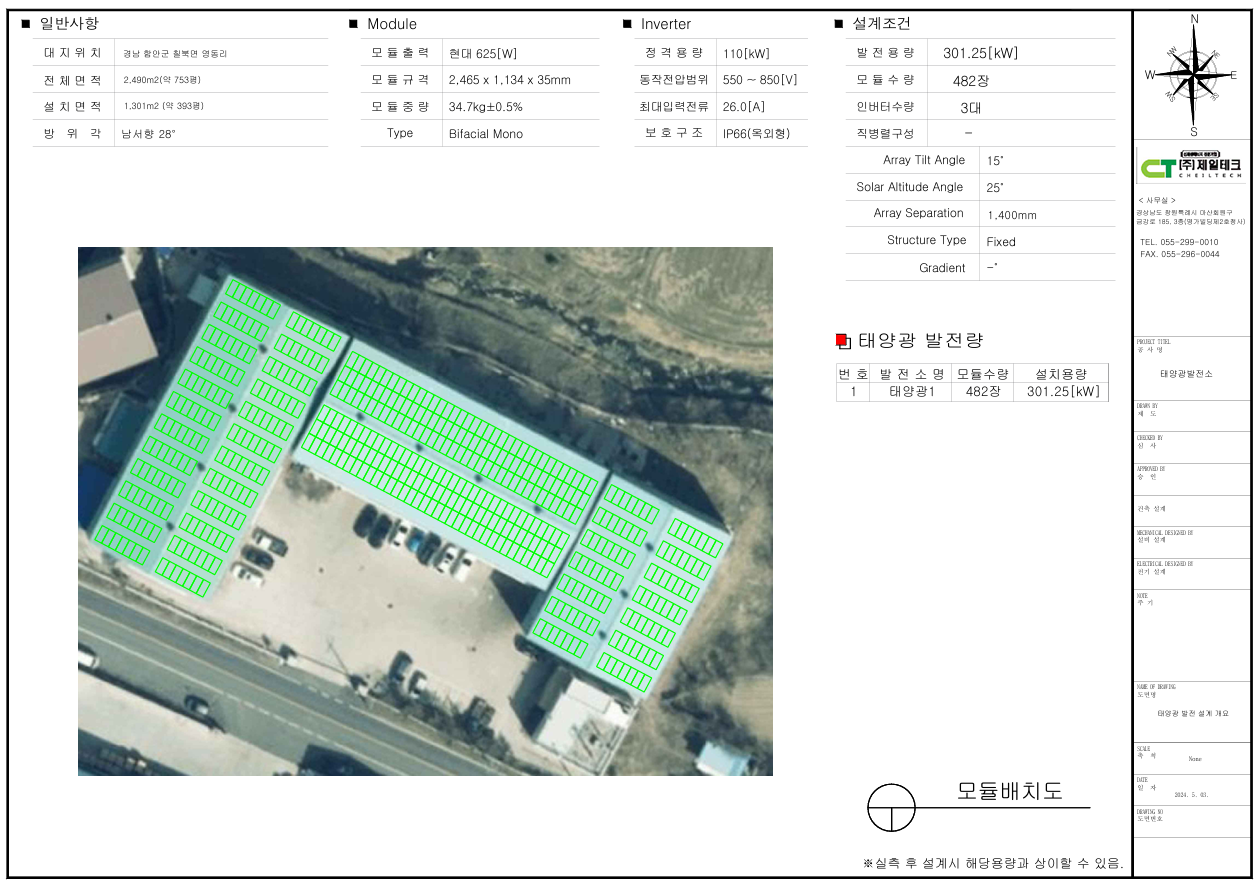Click the TEL. 055-299-0010 phone number
Screen dimensions: 1259x888
[1179, 242]
